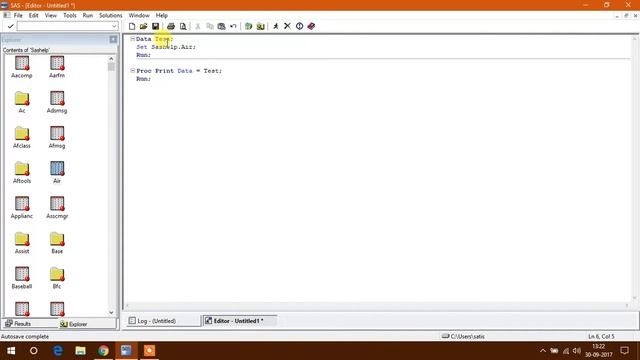Click the Copy toolbar icon
640x360 pixels.
pyautogui.click(x=210, y=26)
